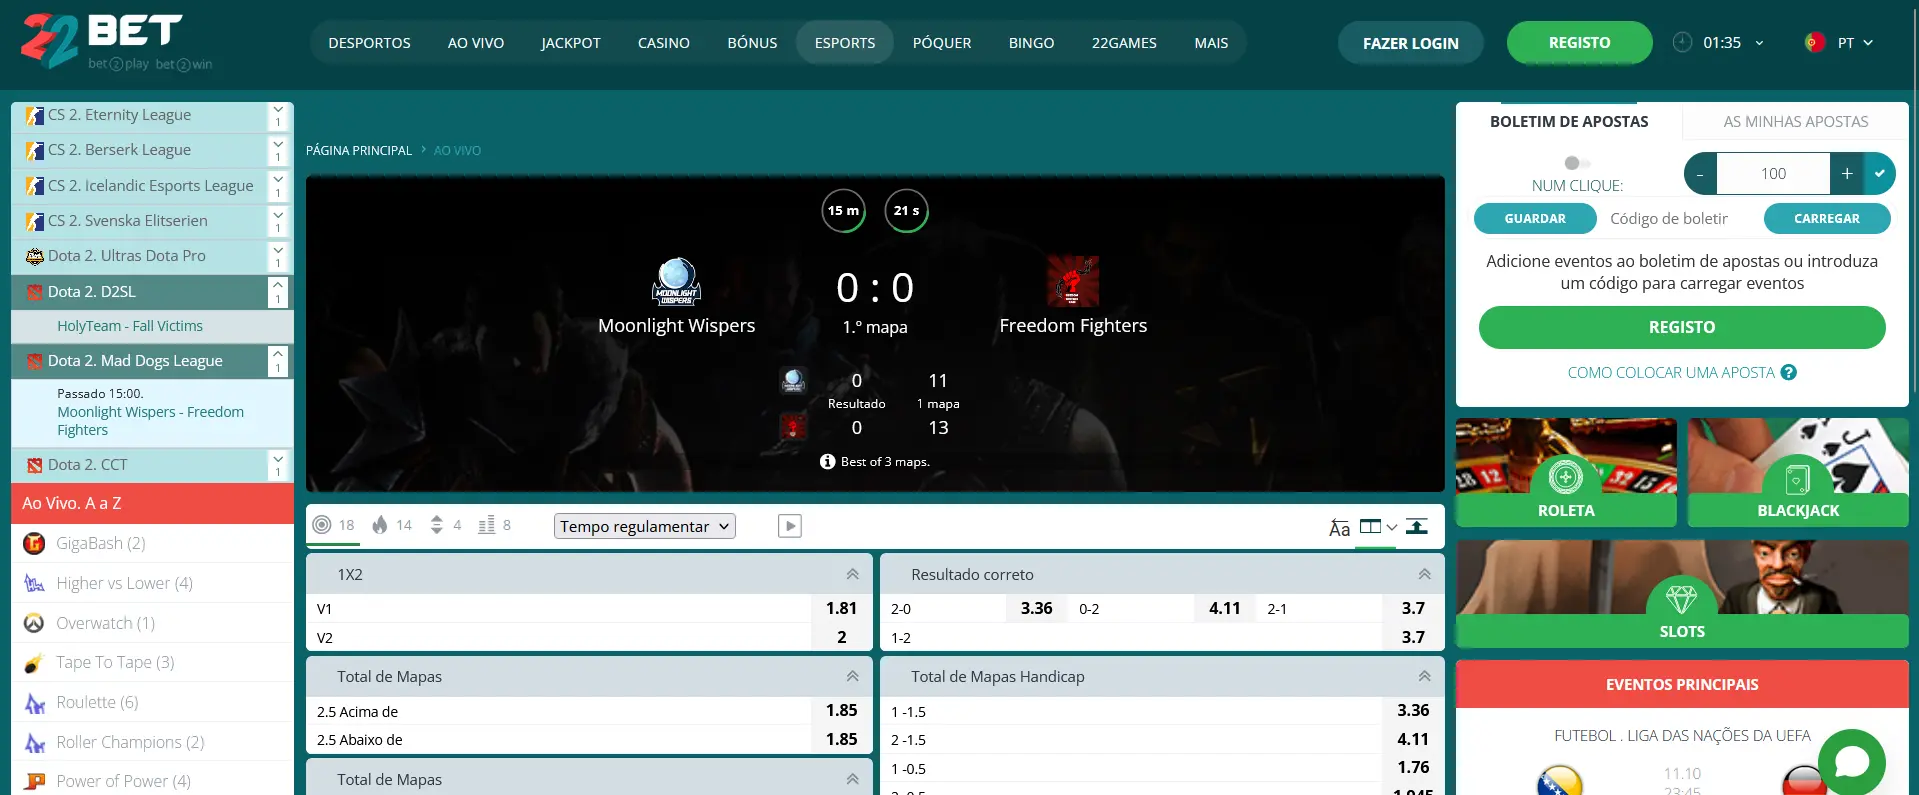Open HolyTeam - Fall Victims match

pos(130,326)
